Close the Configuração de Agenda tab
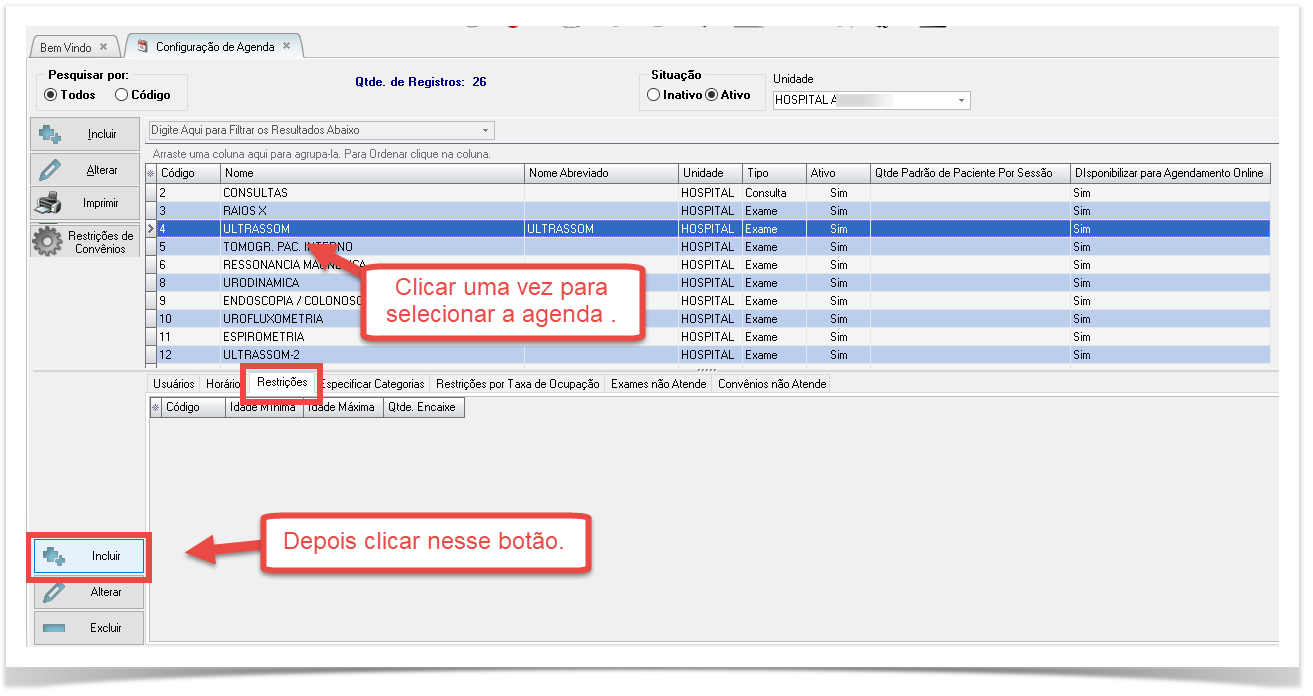1313x696 pixels. [x=286, y=46]
